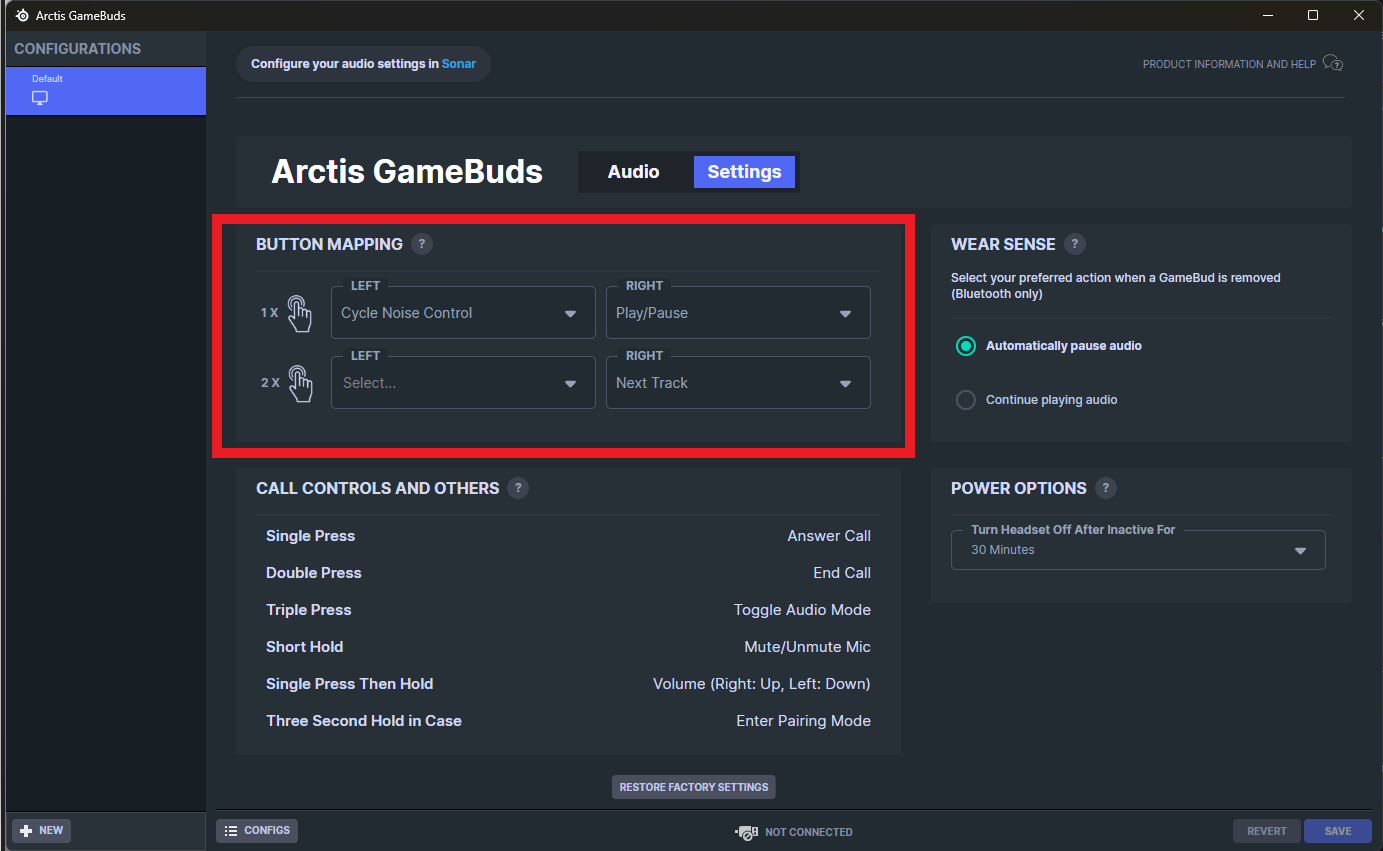Minimize the Arctis GameBuds window

(1267, 16)
